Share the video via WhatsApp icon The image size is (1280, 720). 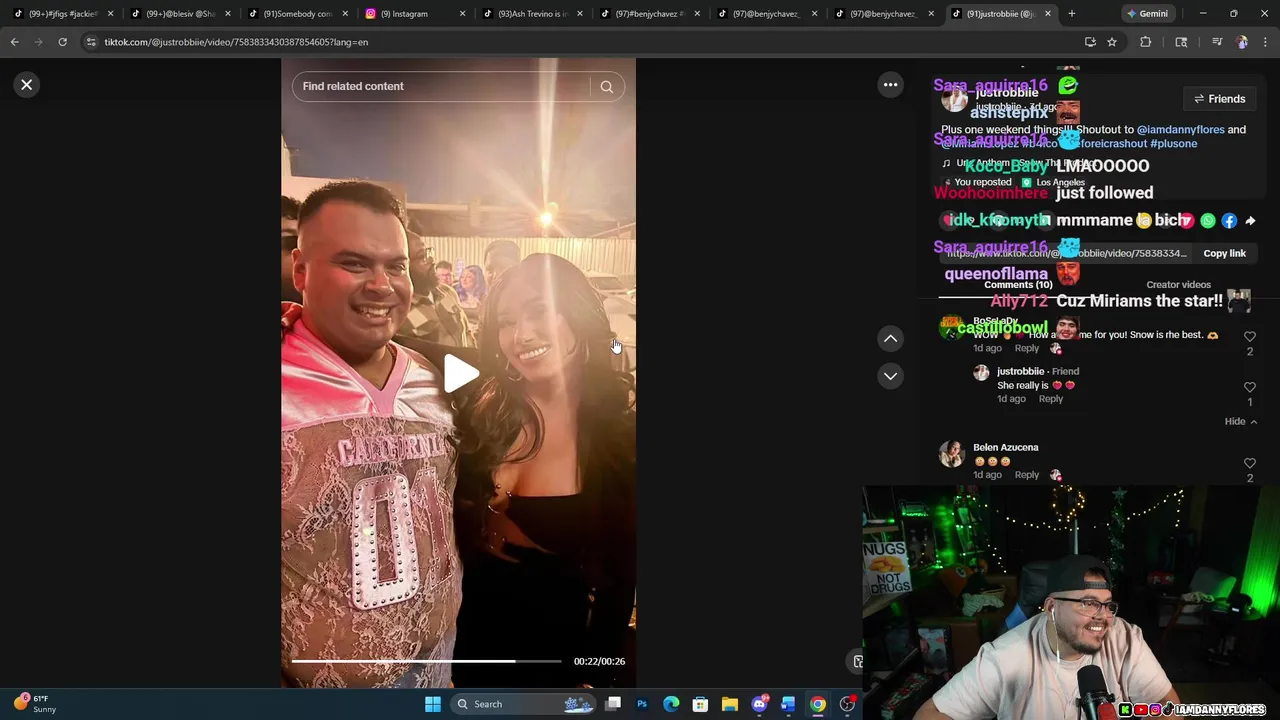click(1208, 221)
